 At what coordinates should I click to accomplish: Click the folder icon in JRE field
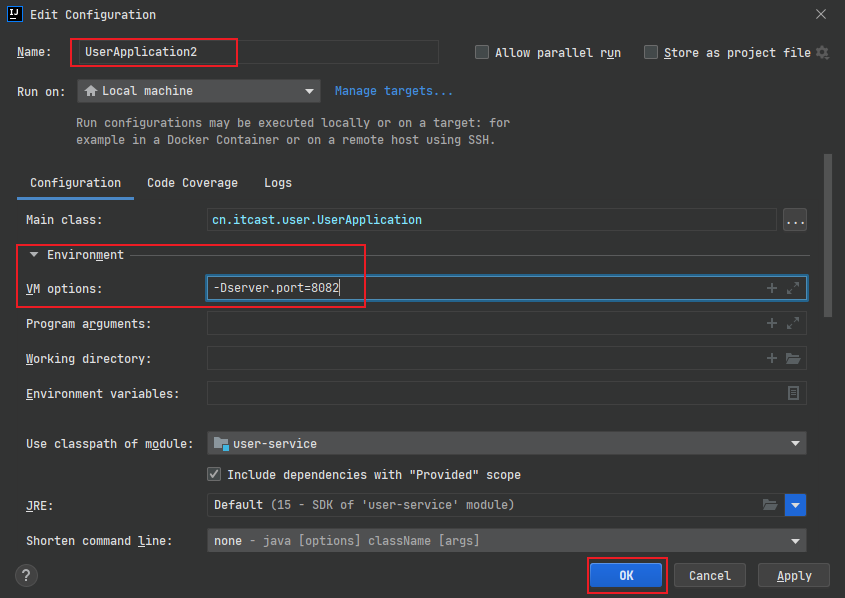(770, 505)
